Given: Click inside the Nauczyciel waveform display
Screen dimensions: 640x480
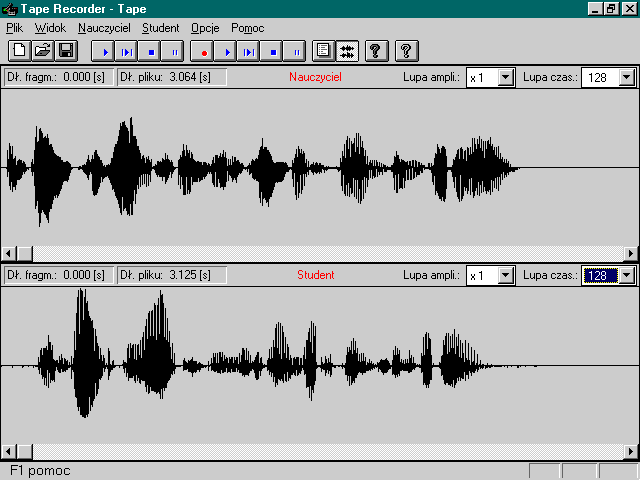Looking at the screenshot, I should tap(320, 167).
